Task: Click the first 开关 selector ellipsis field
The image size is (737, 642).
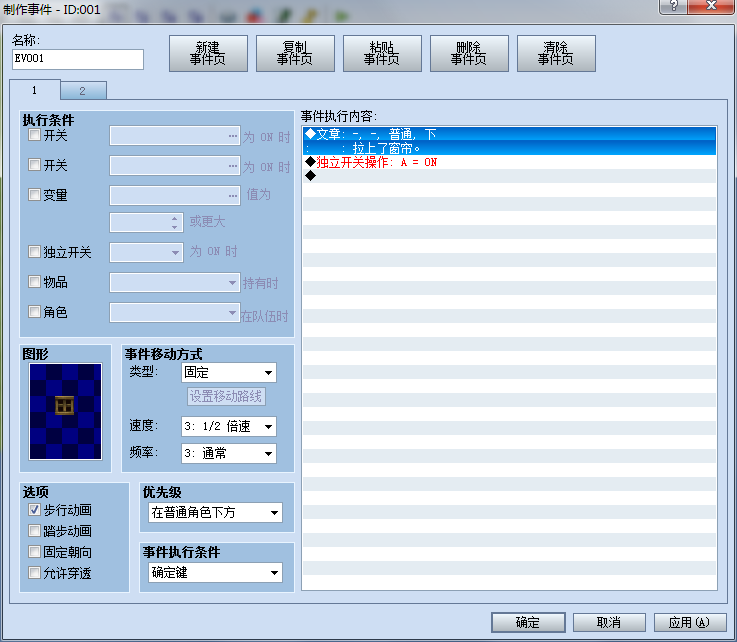Action: point(175,136)
